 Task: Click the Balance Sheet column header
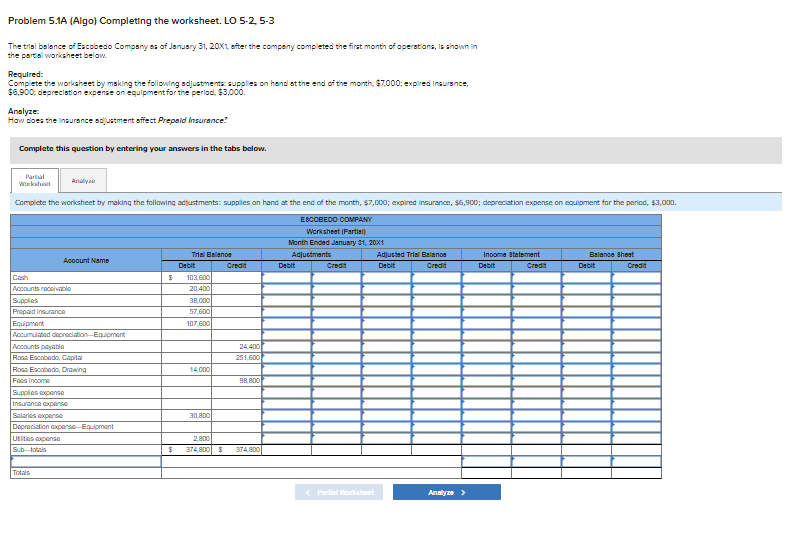point(611,255)
